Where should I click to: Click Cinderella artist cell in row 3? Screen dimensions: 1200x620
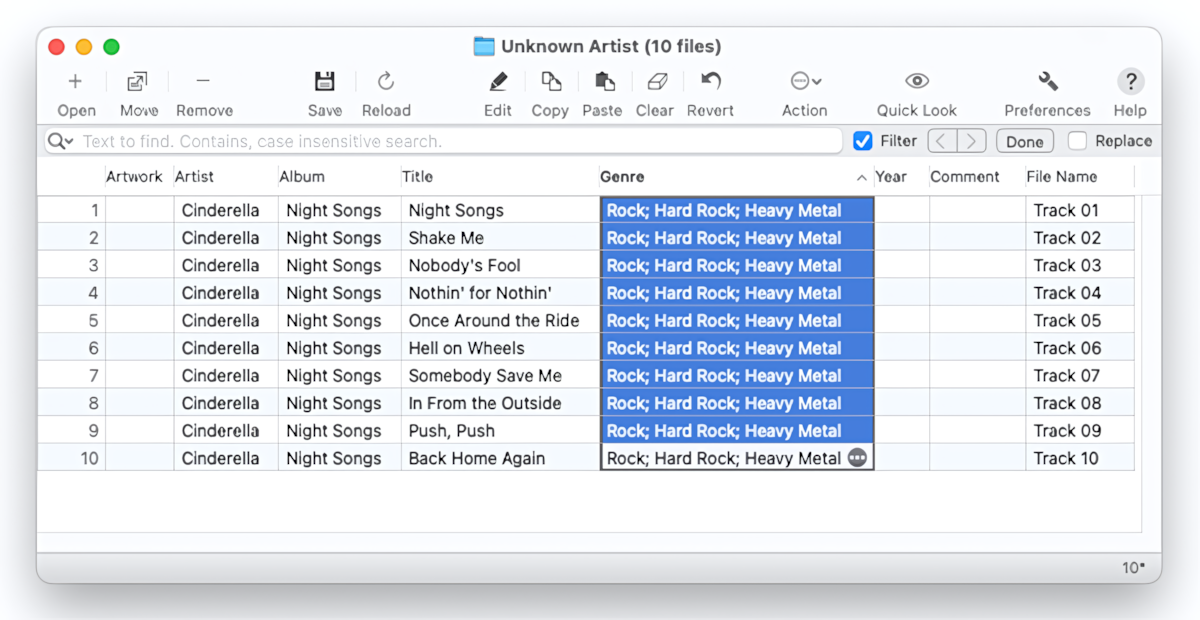pos(226,265)
